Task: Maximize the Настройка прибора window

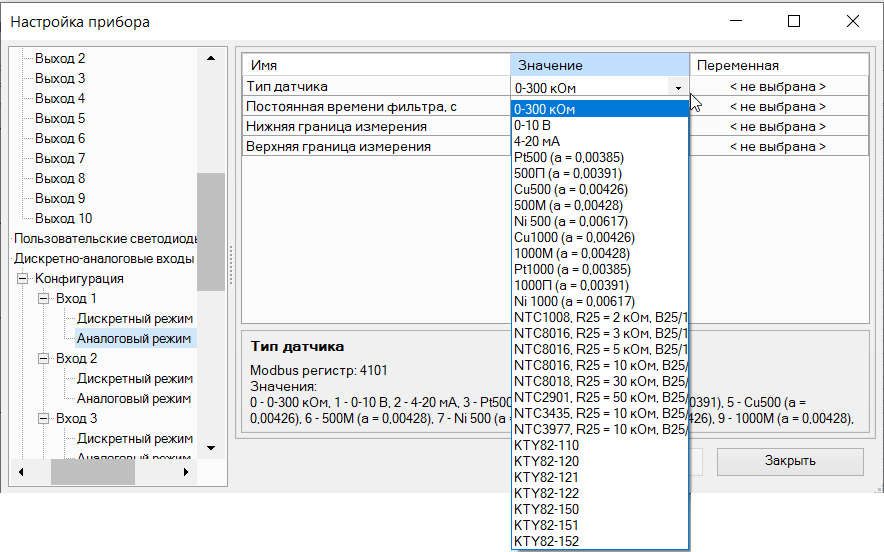Action: coord(794,21)
